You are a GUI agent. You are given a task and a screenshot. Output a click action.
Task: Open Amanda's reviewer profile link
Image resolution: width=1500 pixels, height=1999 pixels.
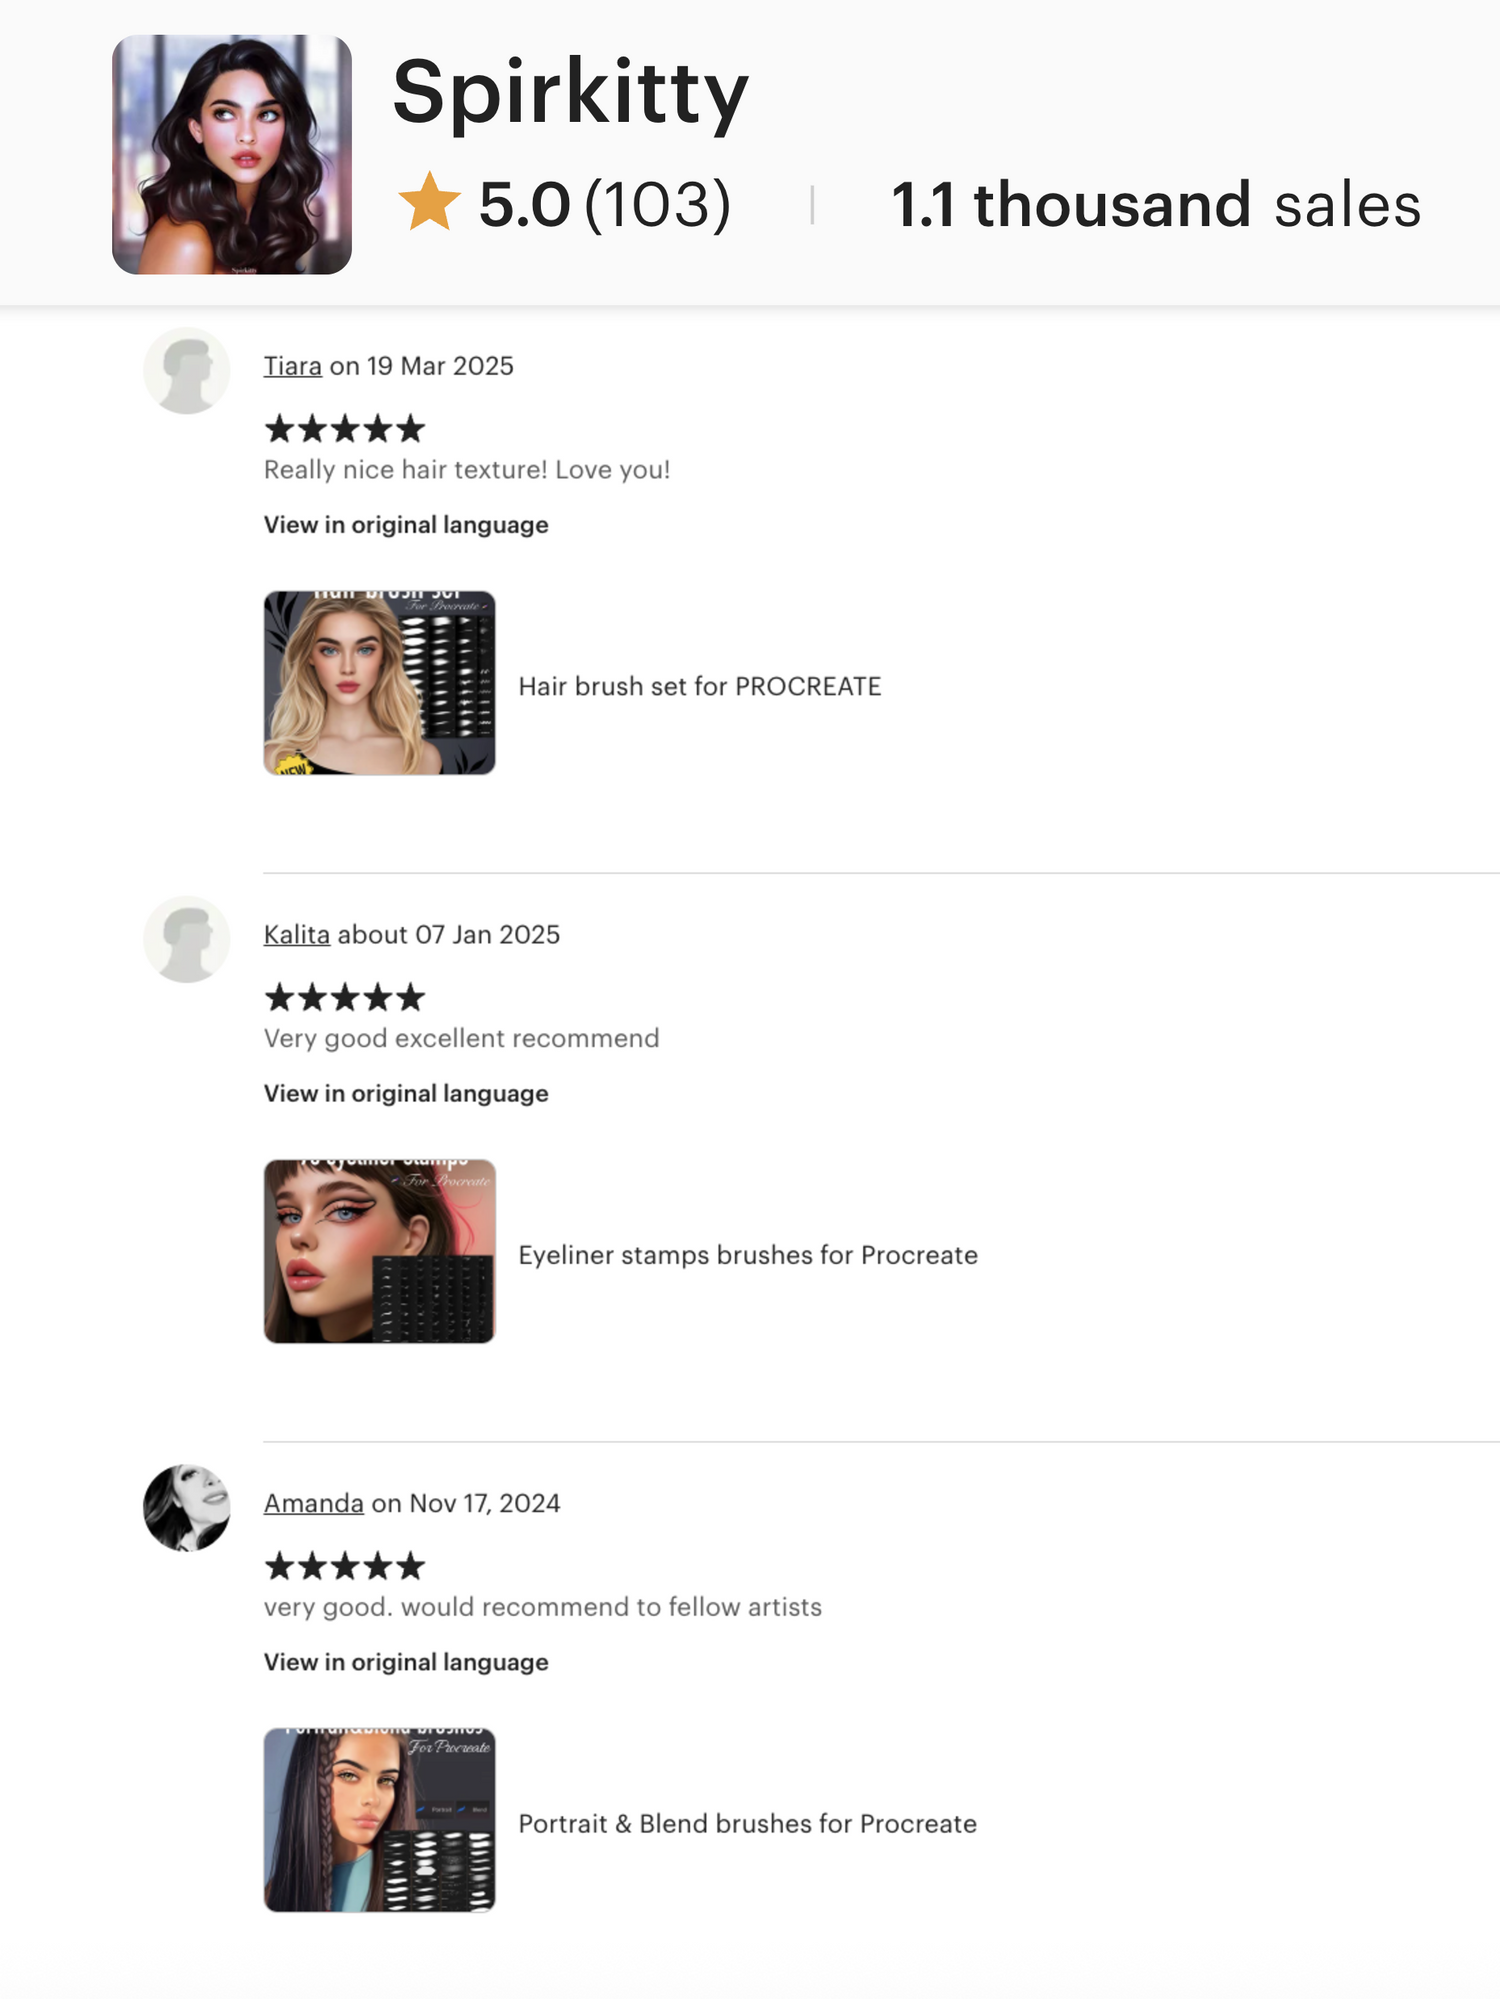coord(314,1503)
